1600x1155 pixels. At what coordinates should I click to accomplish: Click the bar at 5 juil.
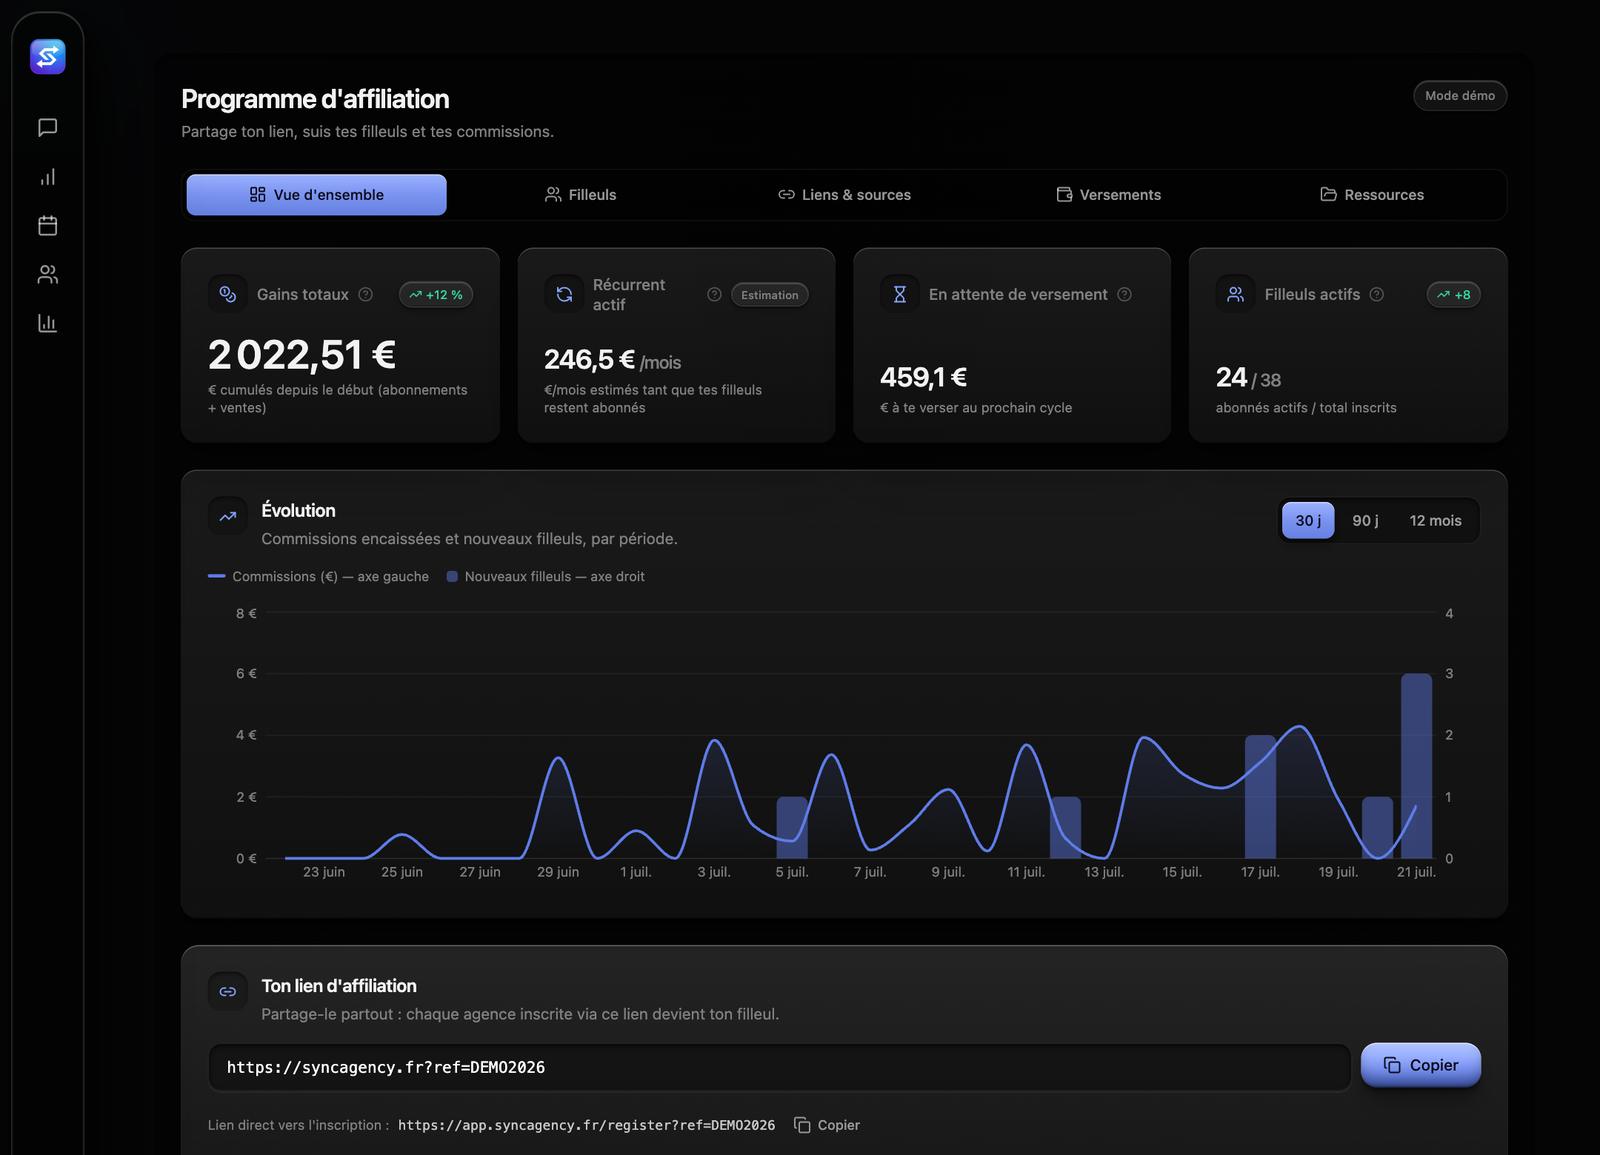(x=792, y=828)
